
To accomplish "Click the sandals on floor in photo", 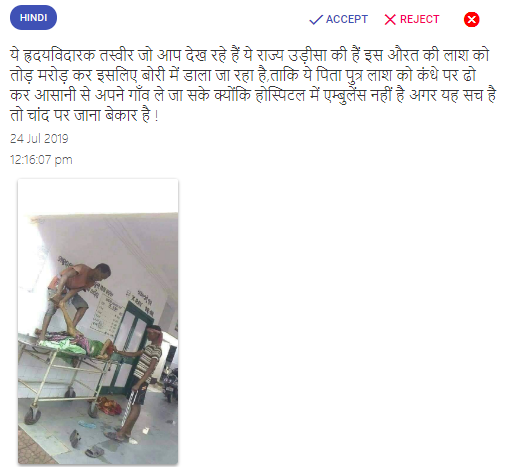I will (86, 443).
